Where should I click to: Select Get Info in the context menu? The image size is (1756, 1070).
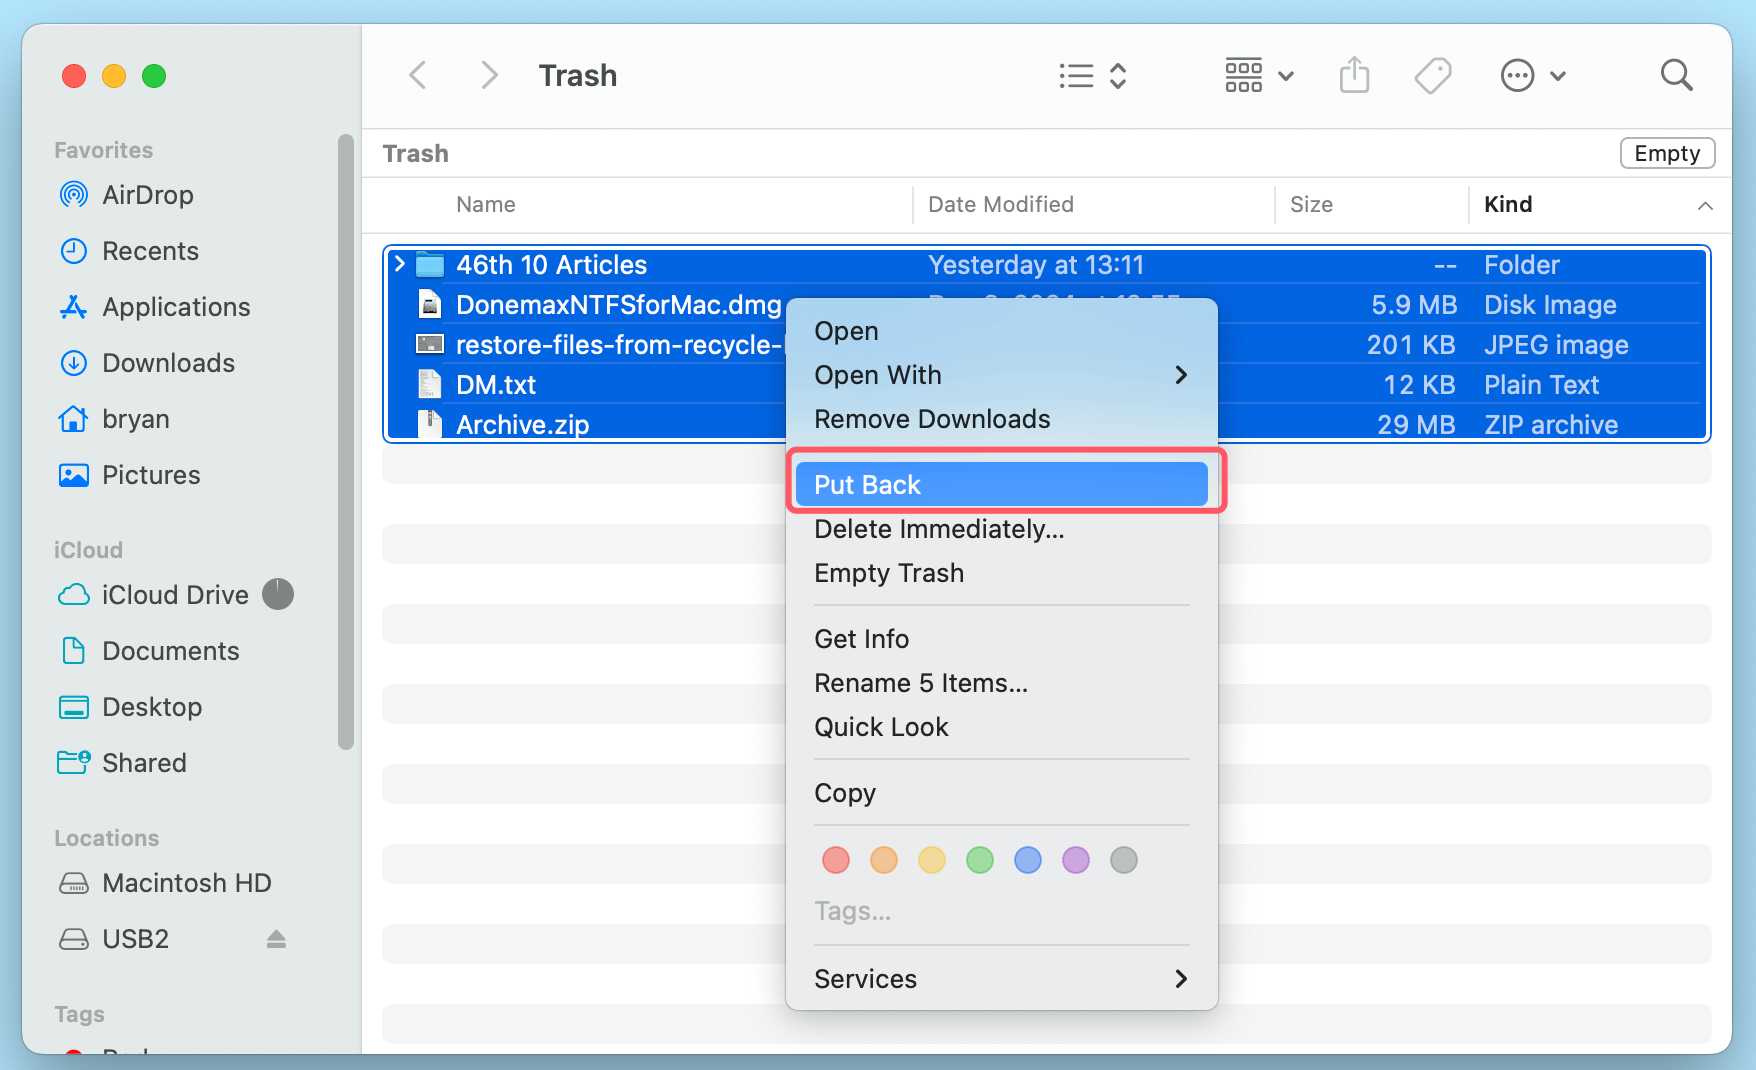[x=861, y=638]
